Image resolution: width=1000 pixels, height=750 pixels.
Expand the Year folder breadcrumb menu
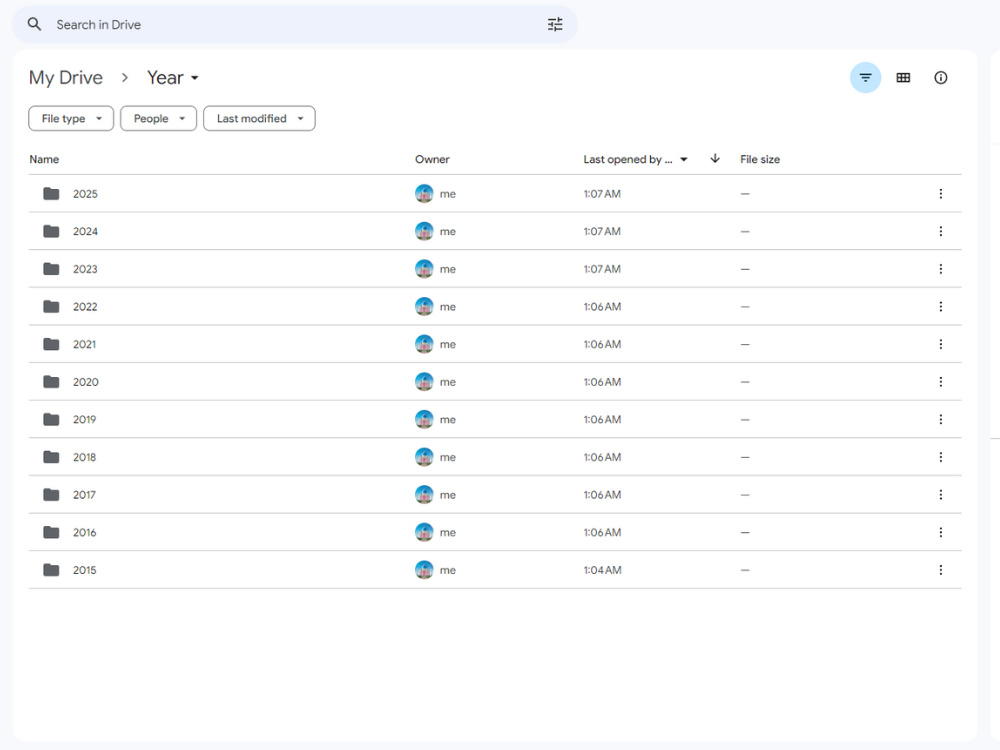(173, 78)
